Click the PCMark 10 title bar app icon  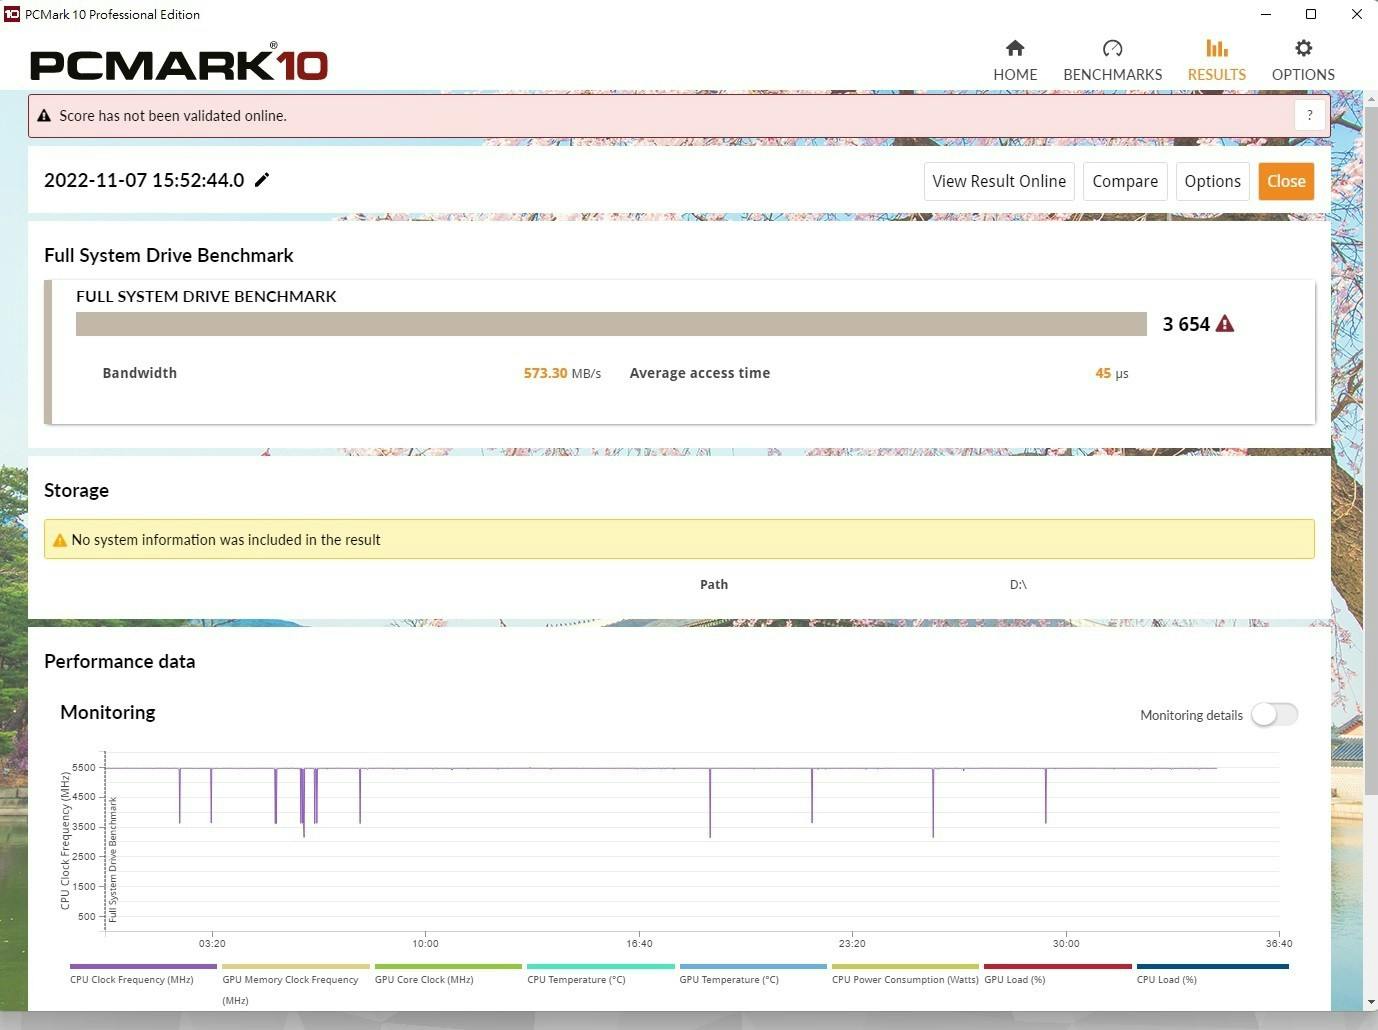[x=12, y=14]
